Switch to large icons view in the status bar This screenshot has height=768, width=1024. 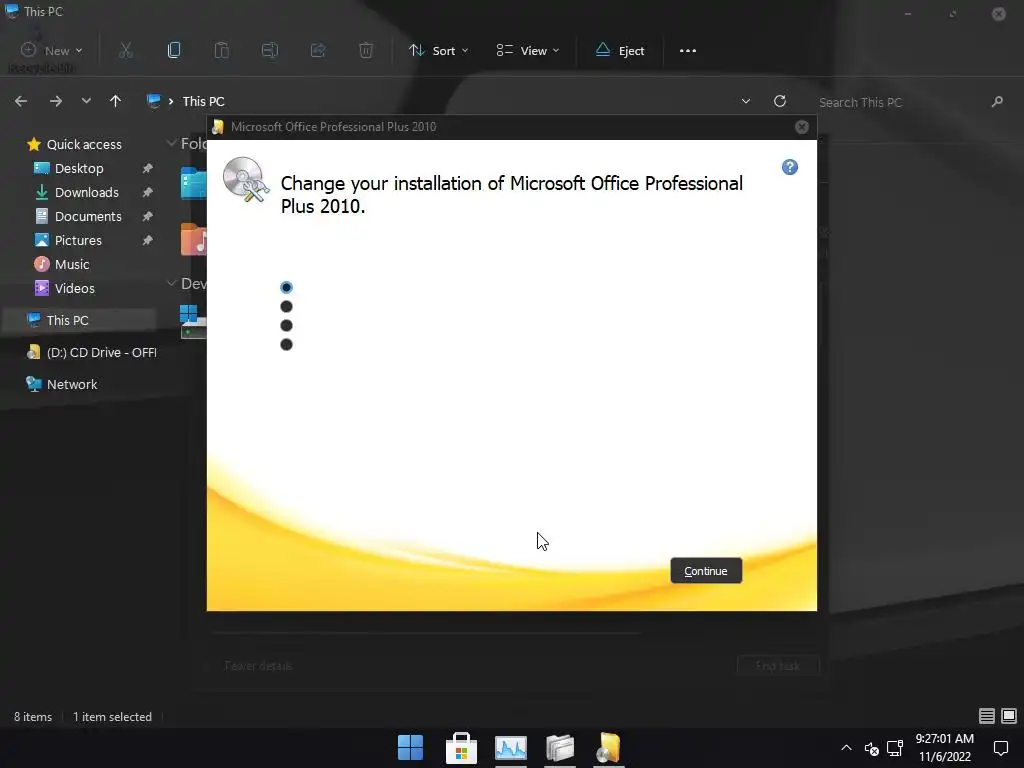tap(1009, 716)
